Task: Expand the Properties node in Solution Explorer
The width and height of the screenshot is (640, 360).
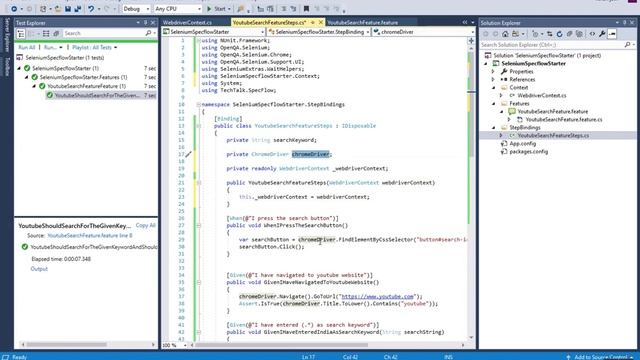Action: click(493, 71)
